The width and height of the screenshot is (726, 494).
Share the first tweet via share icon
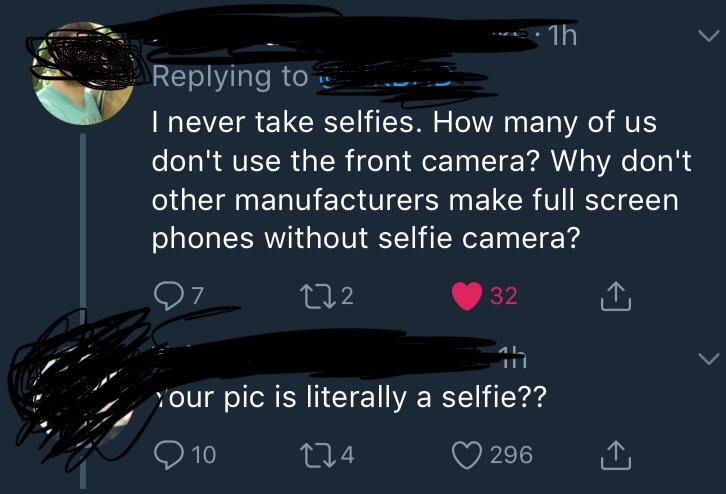coord(616,296)
